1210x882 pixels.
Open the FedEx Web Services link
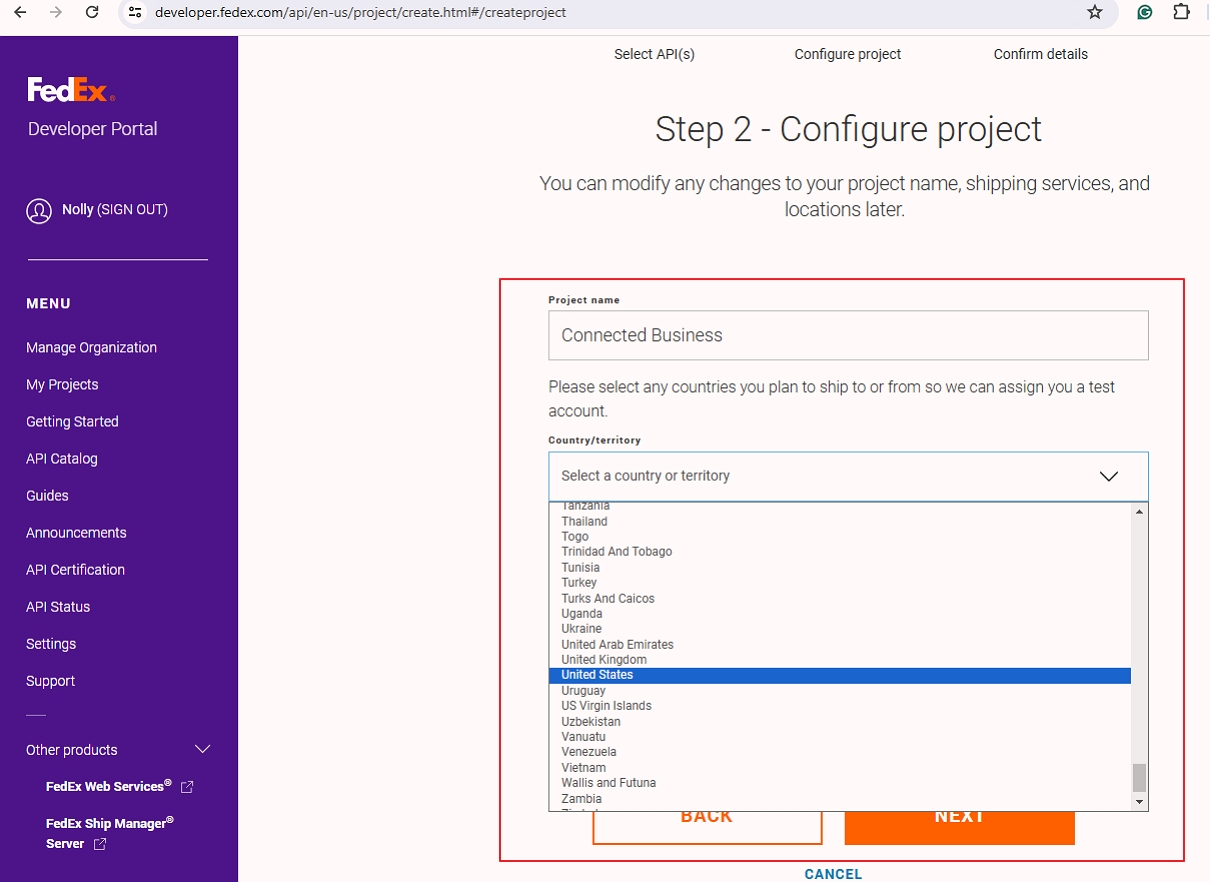[x=109, y=786]
